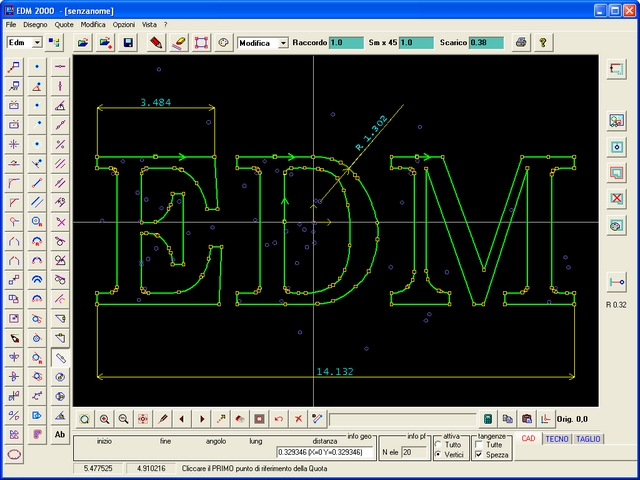Screen dimensions: 640x480
Task: Select the Tutto radio button under attiva
Action: pos(438,444)
